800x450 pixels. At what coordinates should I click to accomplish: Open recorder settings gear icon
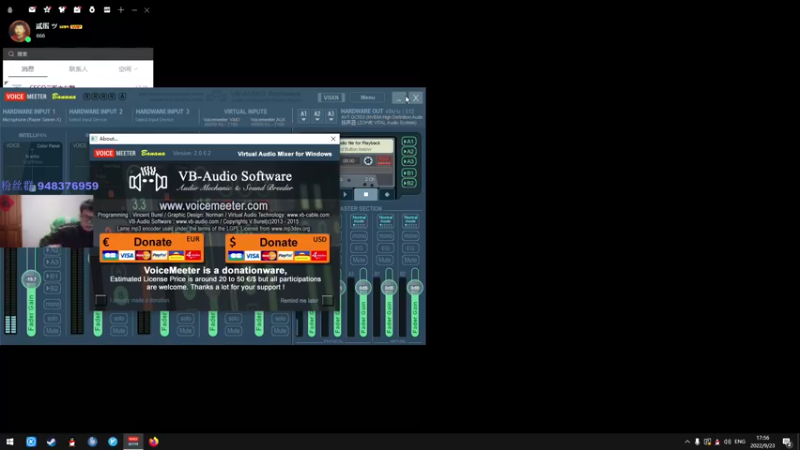tap(368, 161)
